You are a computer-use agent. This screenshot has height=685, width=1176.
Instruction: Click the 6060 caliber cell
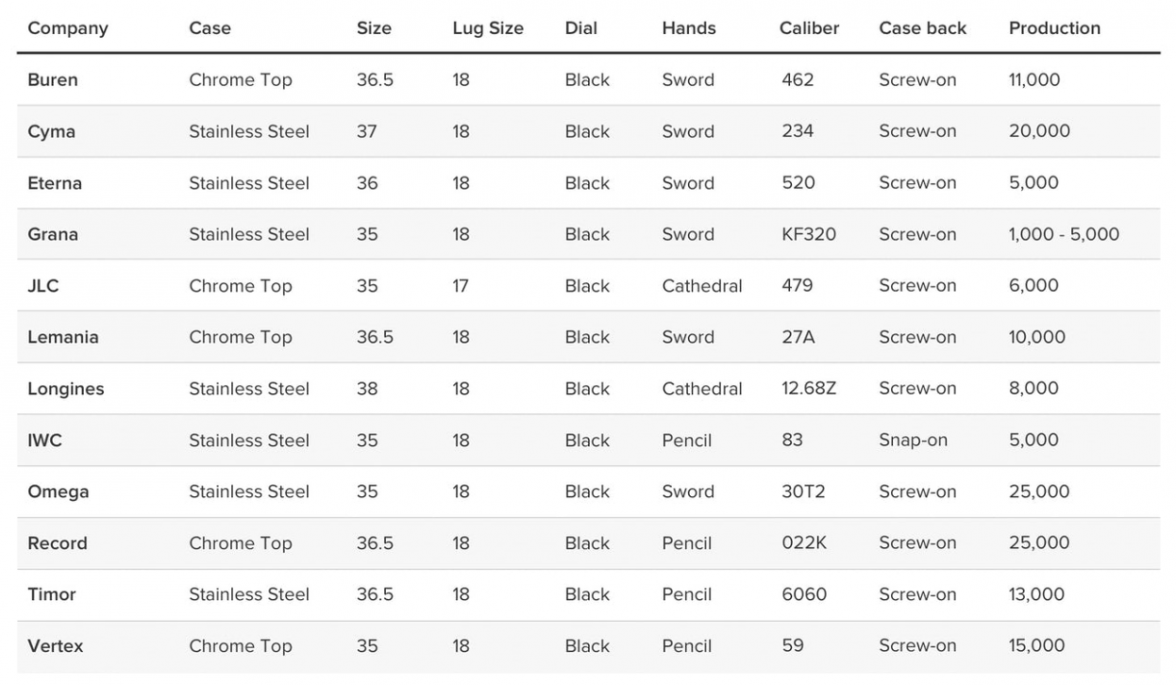[x=804, y=595]
